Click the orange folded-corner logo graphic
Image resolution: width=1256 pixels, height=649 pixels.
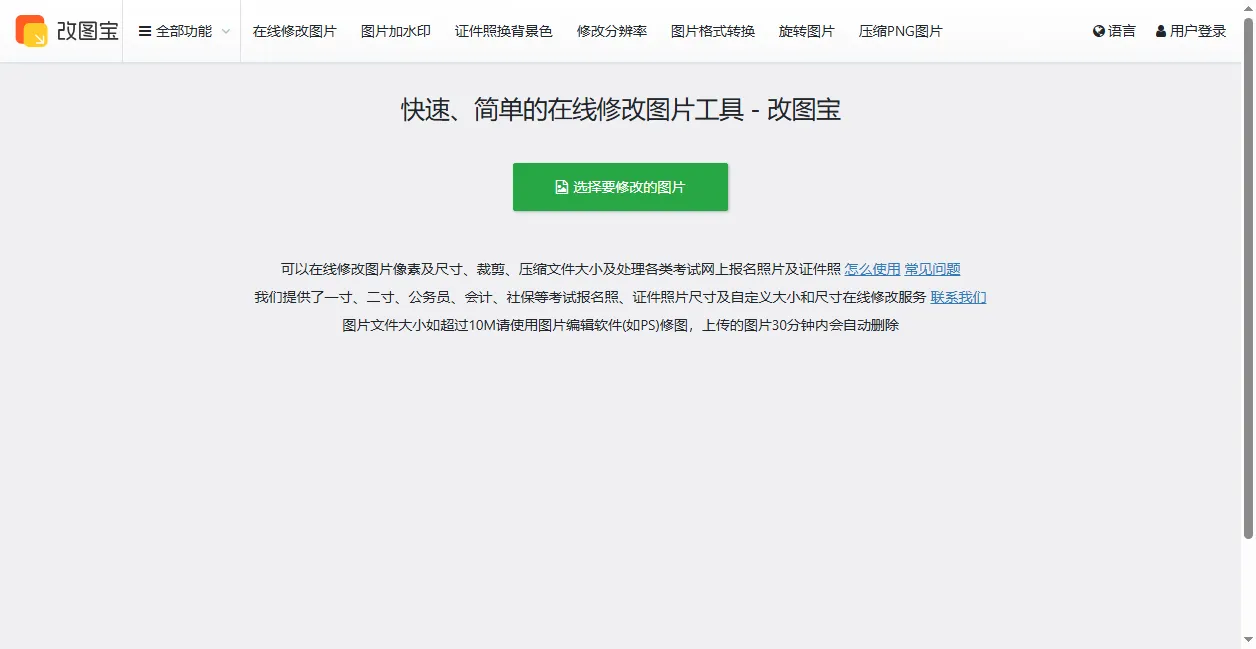pyautogui.click(x=30, y=30)
